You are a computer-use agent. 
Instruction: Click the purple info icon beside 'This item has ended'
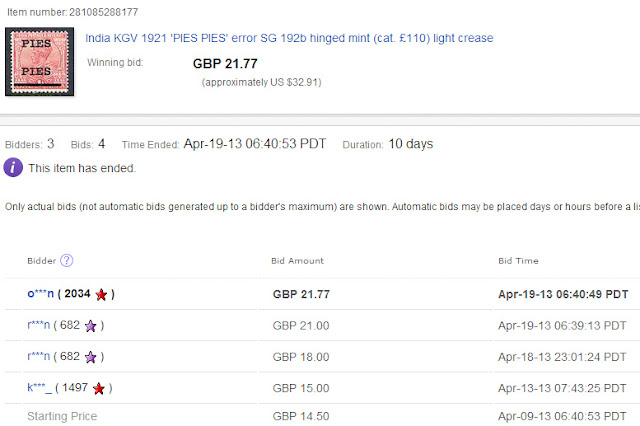pyautogui.click(x=13, y=167)
